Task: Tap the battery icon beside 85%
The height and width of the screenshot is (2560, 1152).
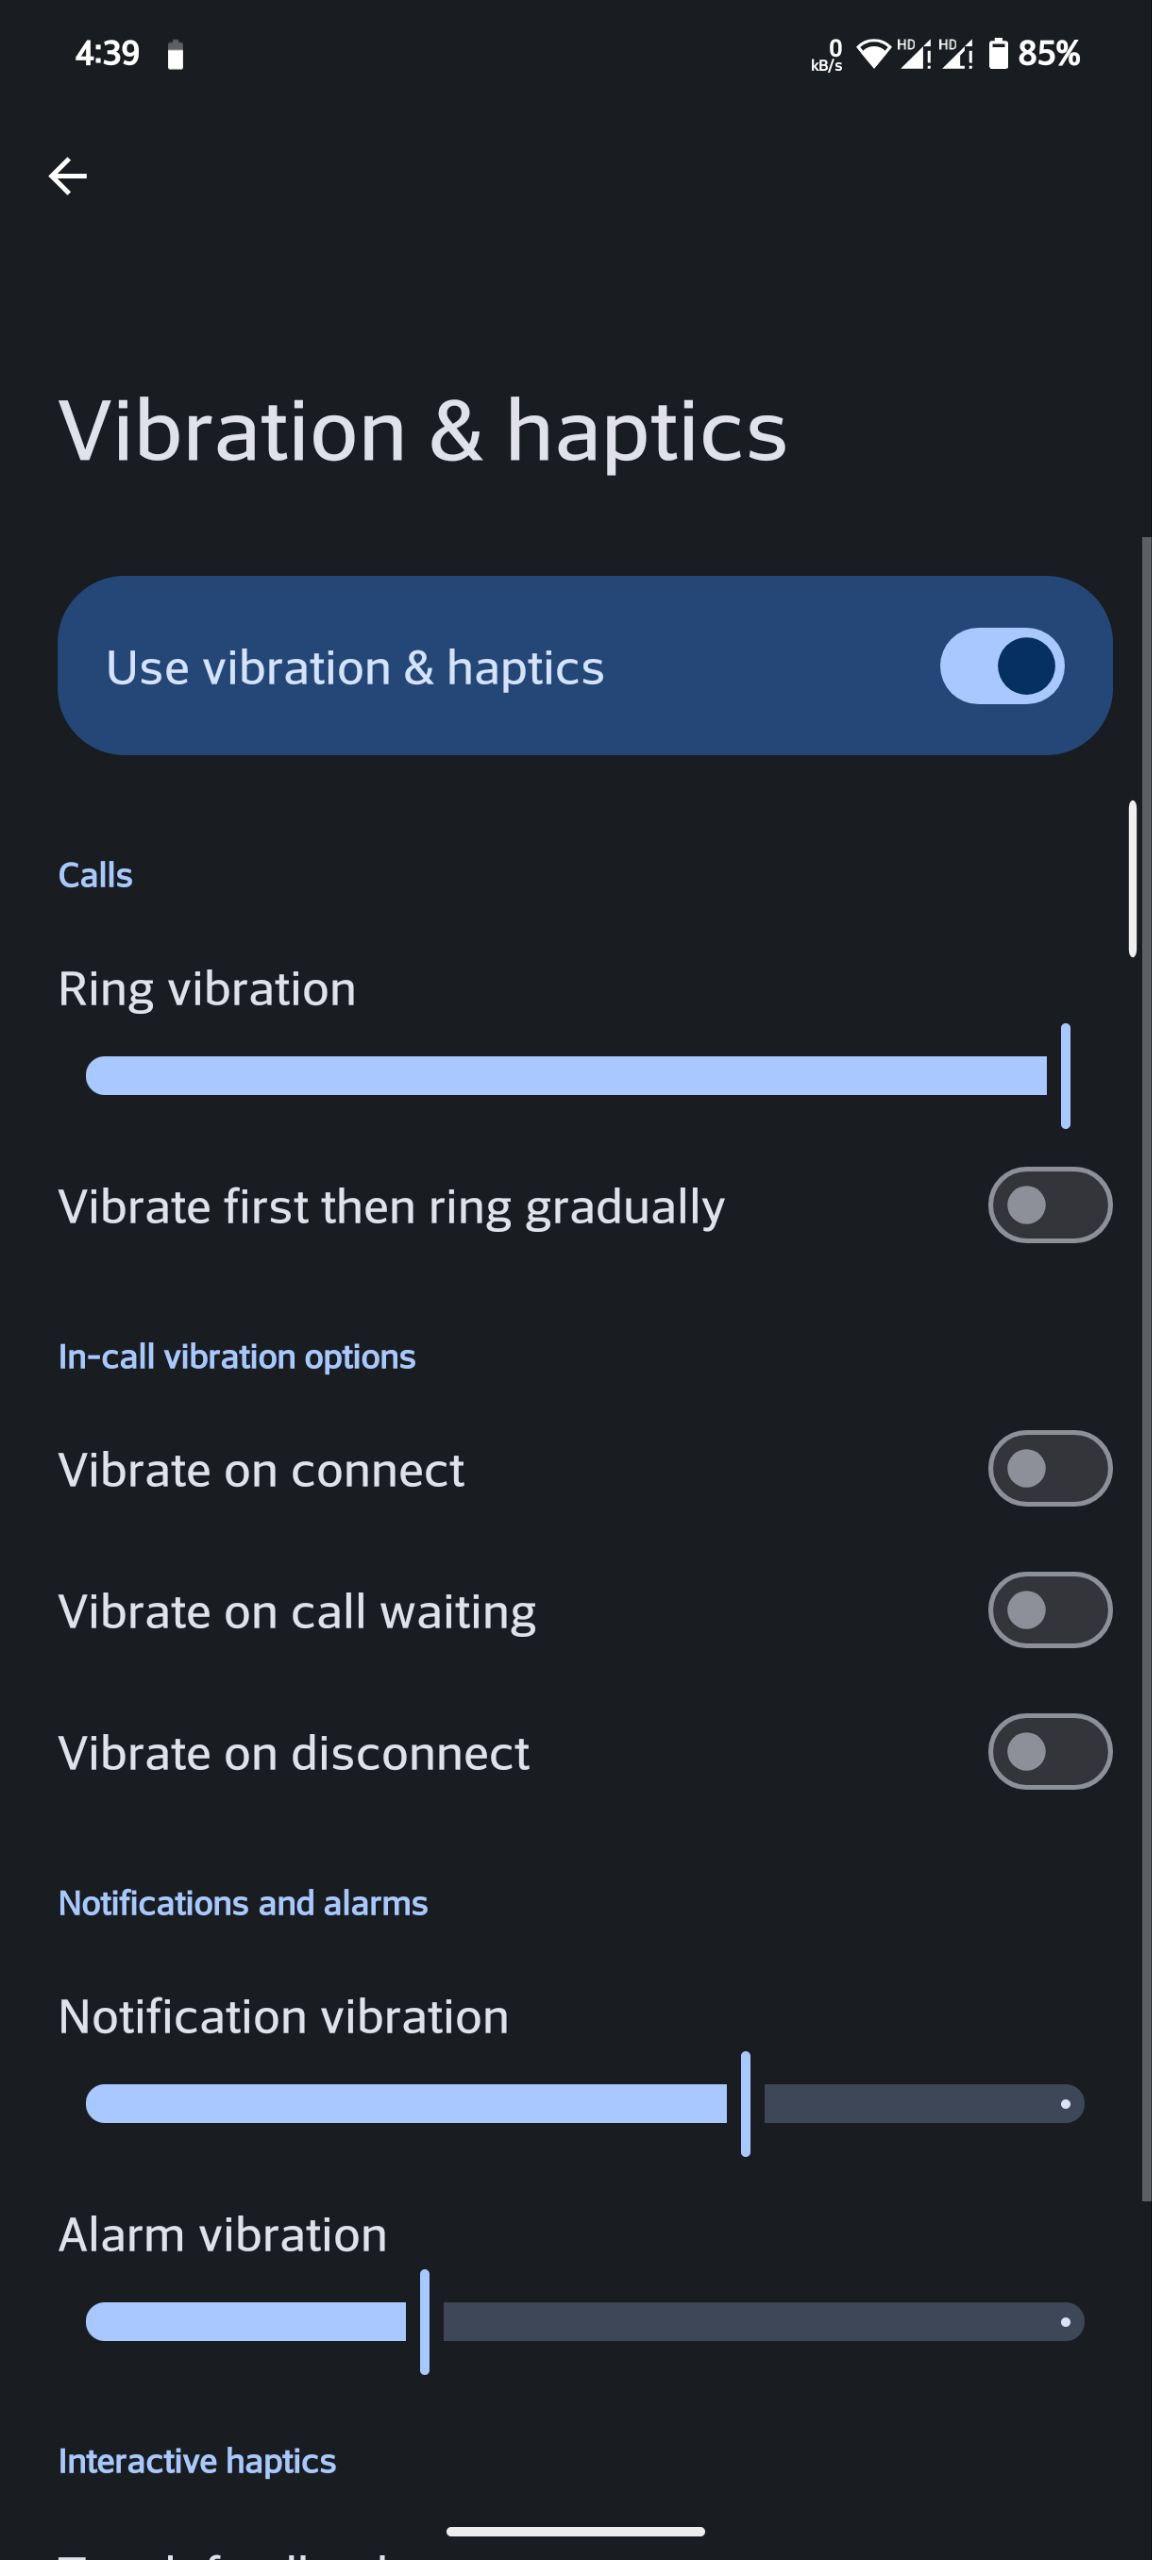Action: click(x=998, y=53)
